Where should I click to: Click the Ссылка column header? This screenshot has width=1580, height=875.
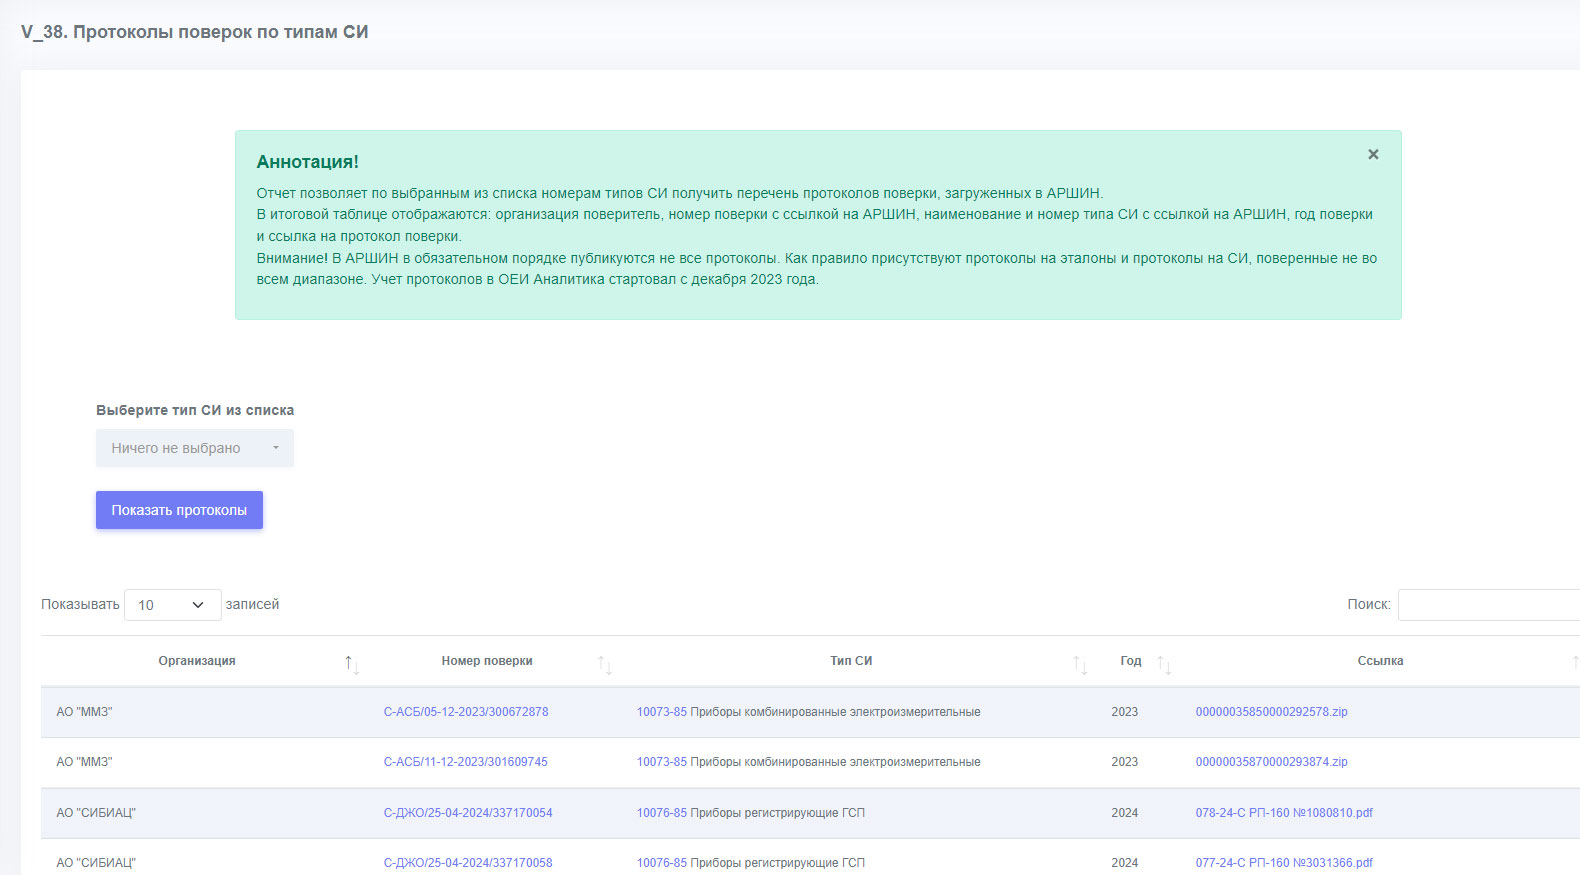[x=1380, y=661]
